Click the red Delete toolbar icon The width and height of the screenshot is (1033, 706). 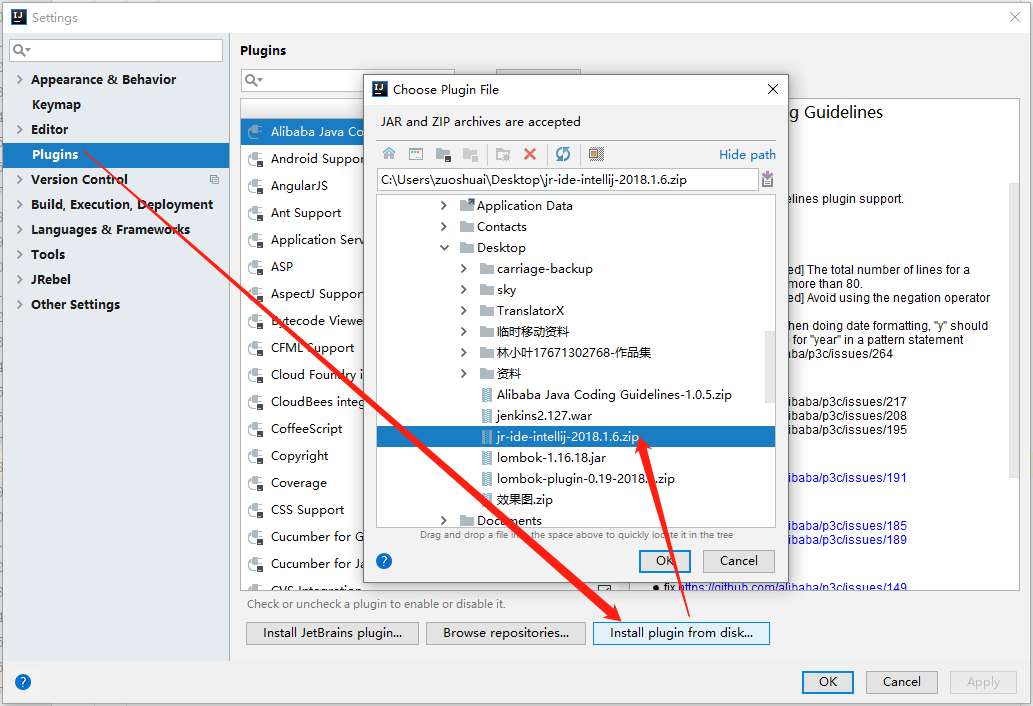click(x=530, y=154)
